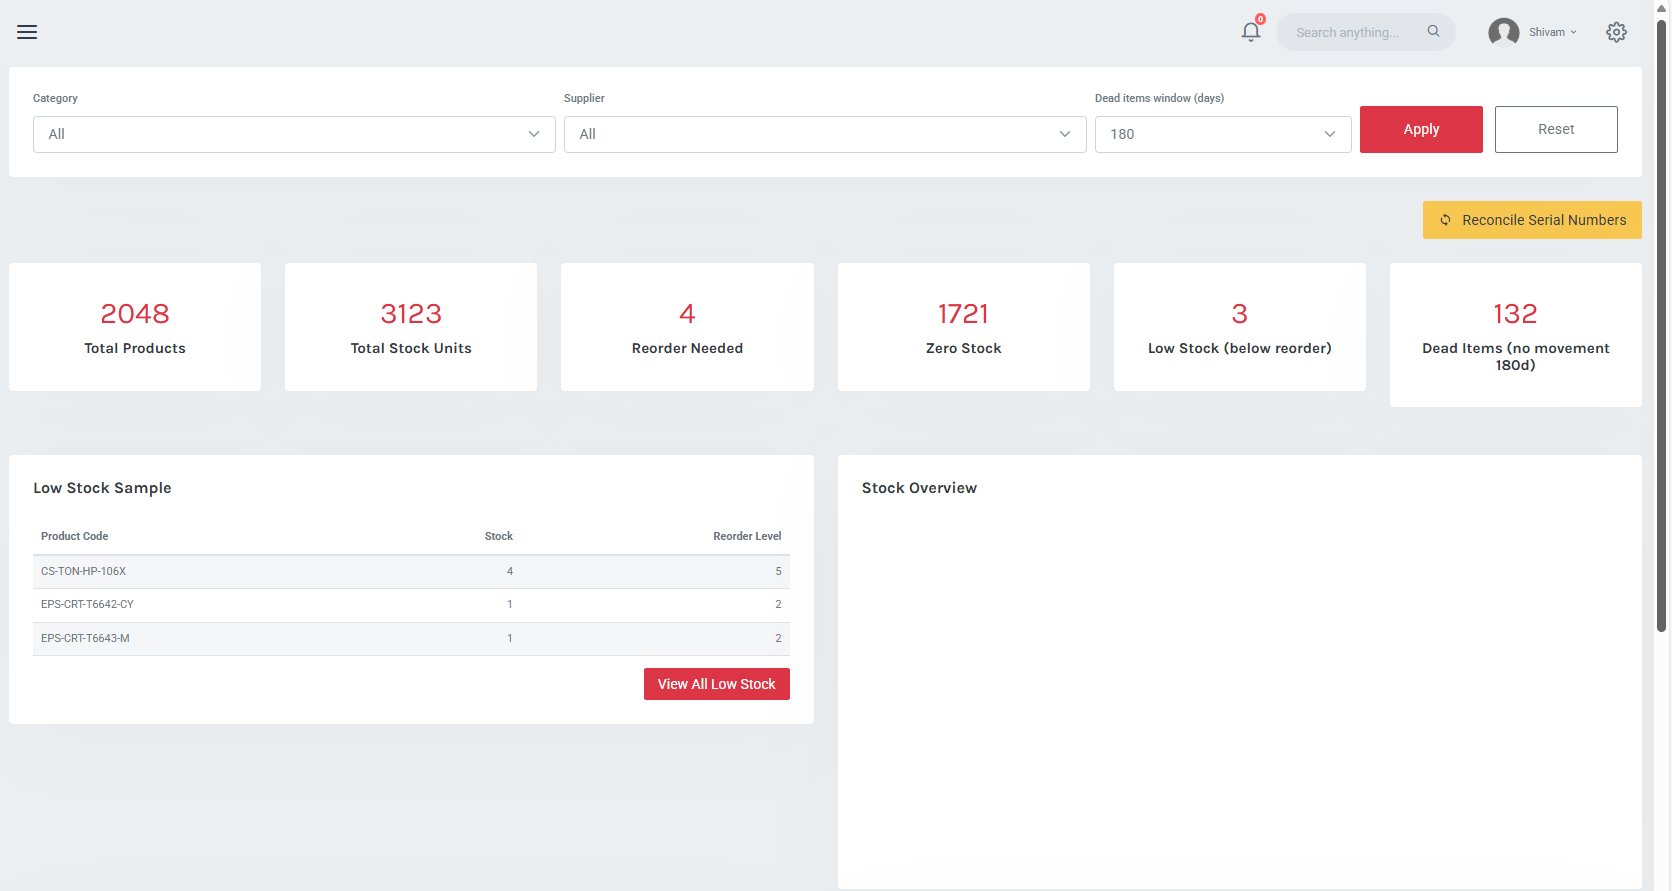Open the Shivam user menu
The width and height of the screenshot is (1672, 891).
click(1552, 32)
